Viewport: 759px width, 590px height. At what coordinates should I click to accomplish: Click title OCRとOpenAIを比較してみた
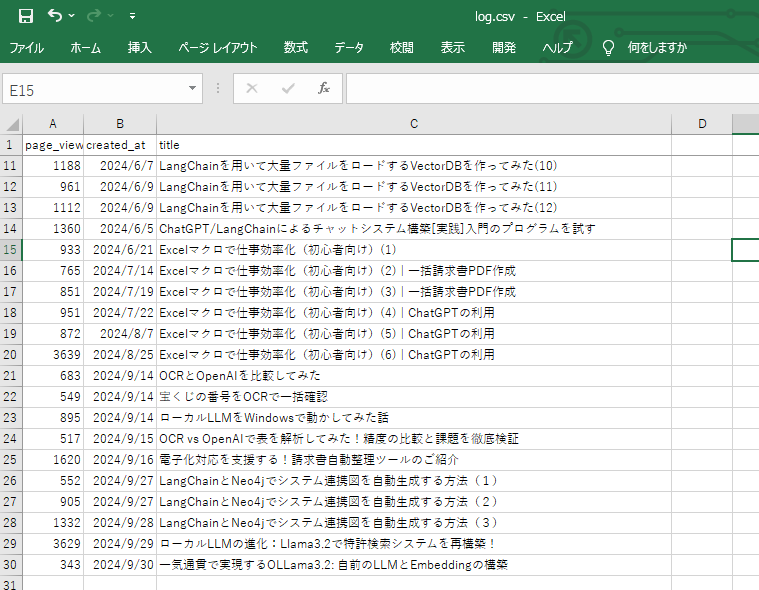click(414, 376)
